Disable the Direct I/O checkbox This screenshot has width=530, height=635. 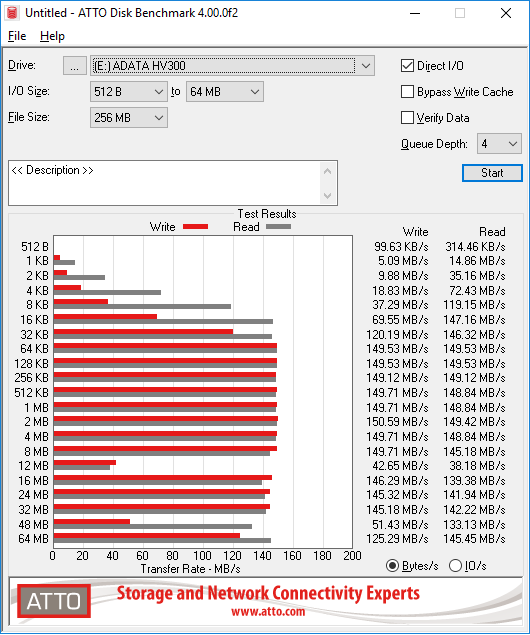point(407,66)
